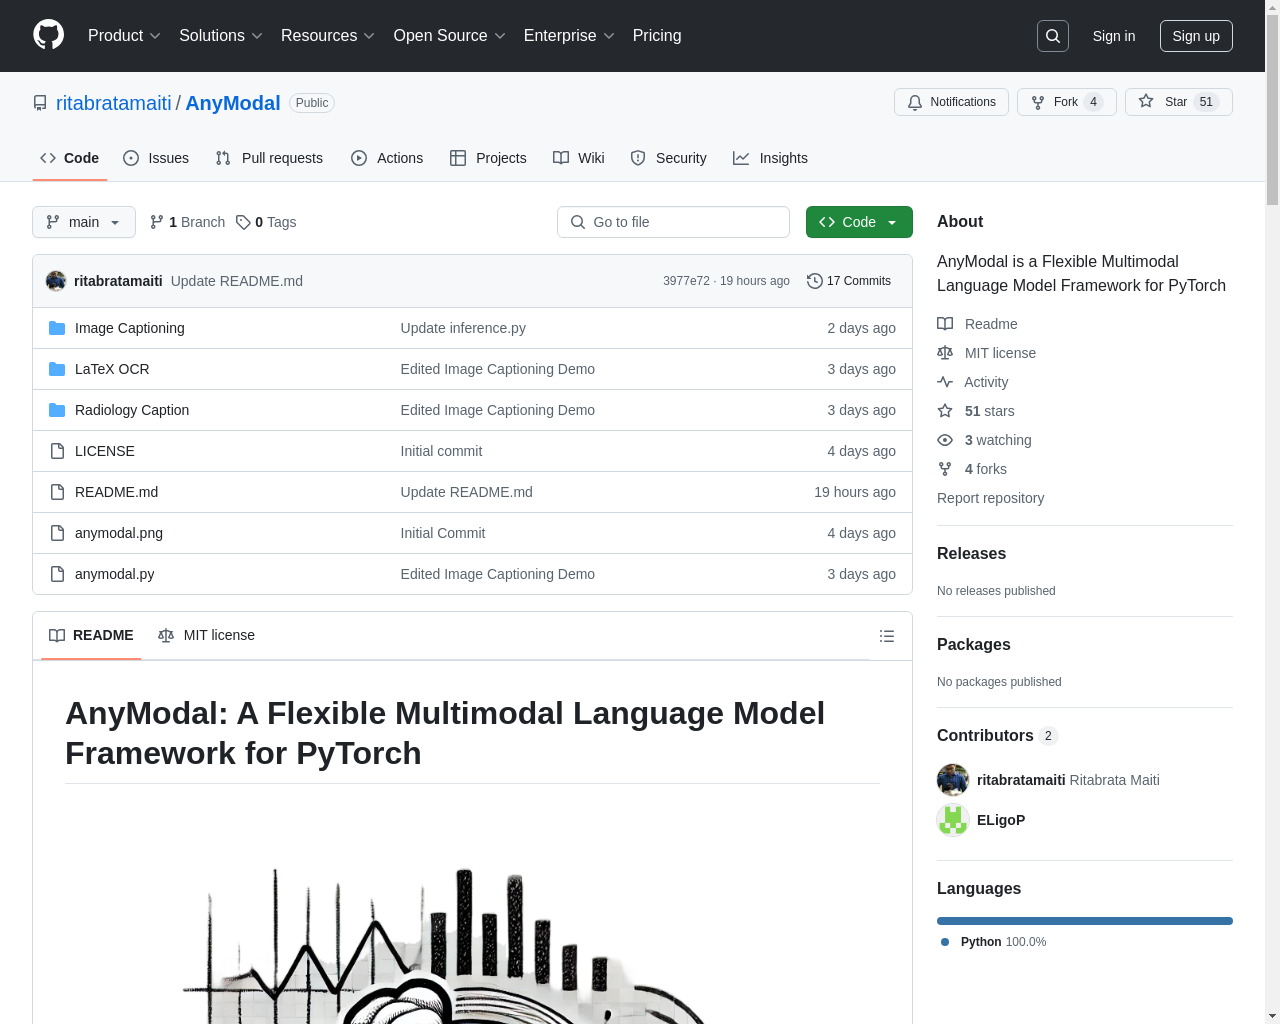This screenshot has width=1280, height=1024.
Task: Click the Image Captioning folder icon
Action: [x=57, y=328]
